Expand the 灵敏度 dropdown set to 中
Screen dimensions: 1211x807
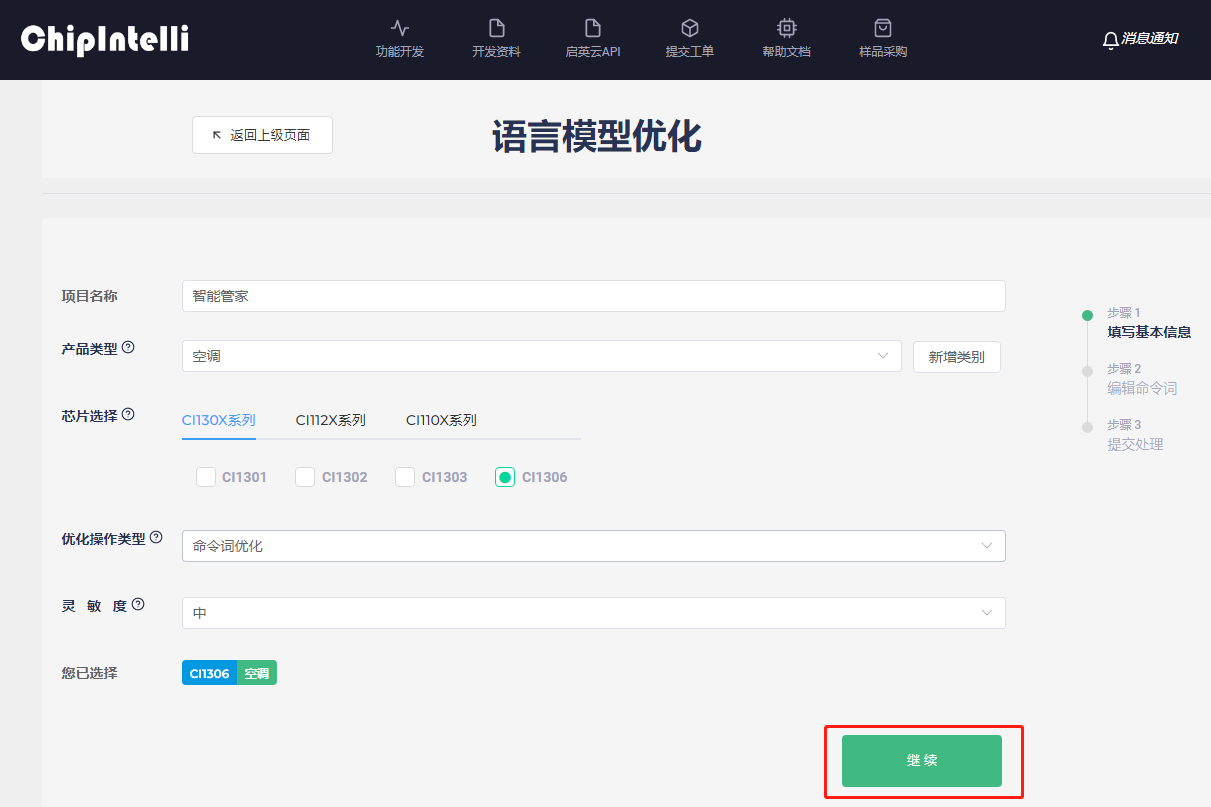pos(593,613)
